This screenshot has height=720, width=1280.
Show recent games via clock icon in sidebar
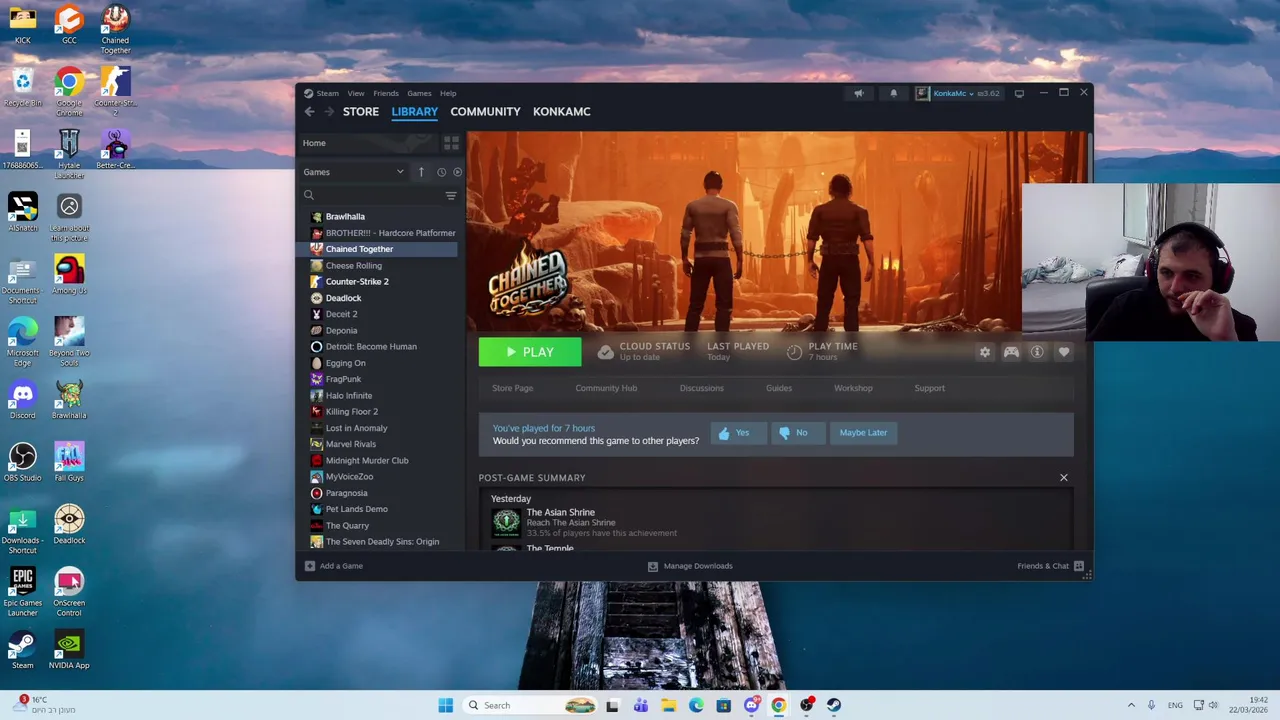(441, 172)
